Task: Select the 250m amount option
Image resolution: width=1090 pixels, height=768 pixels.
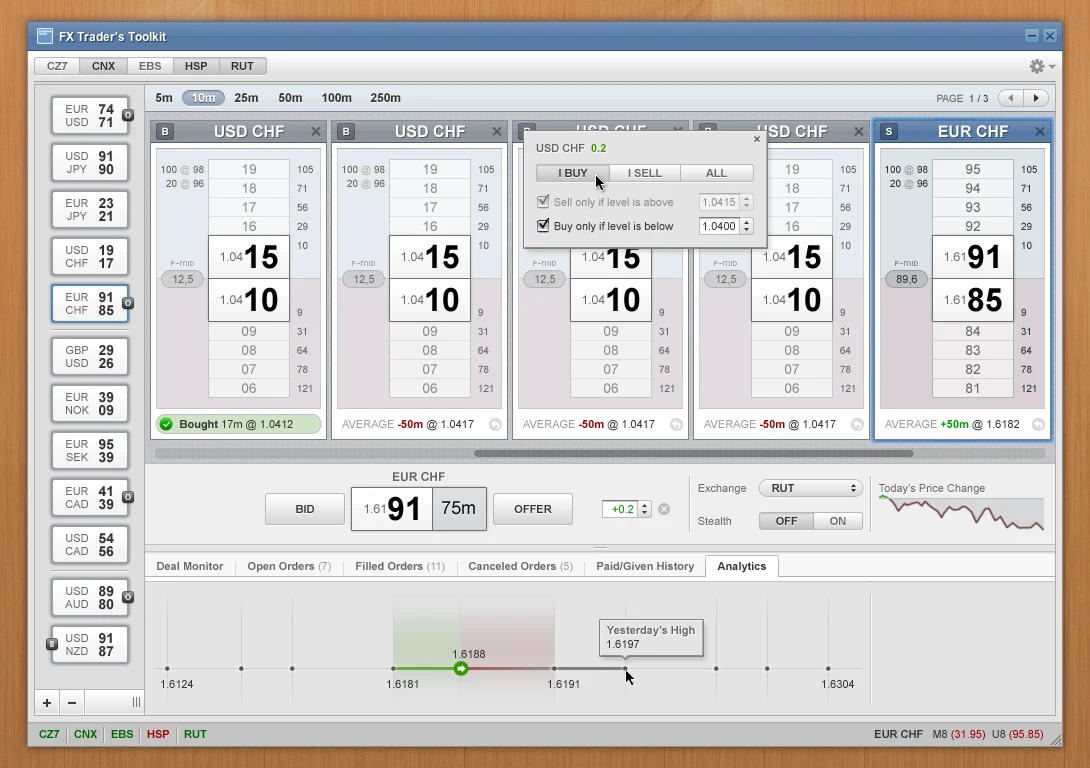Action: (x=385, y=98)
